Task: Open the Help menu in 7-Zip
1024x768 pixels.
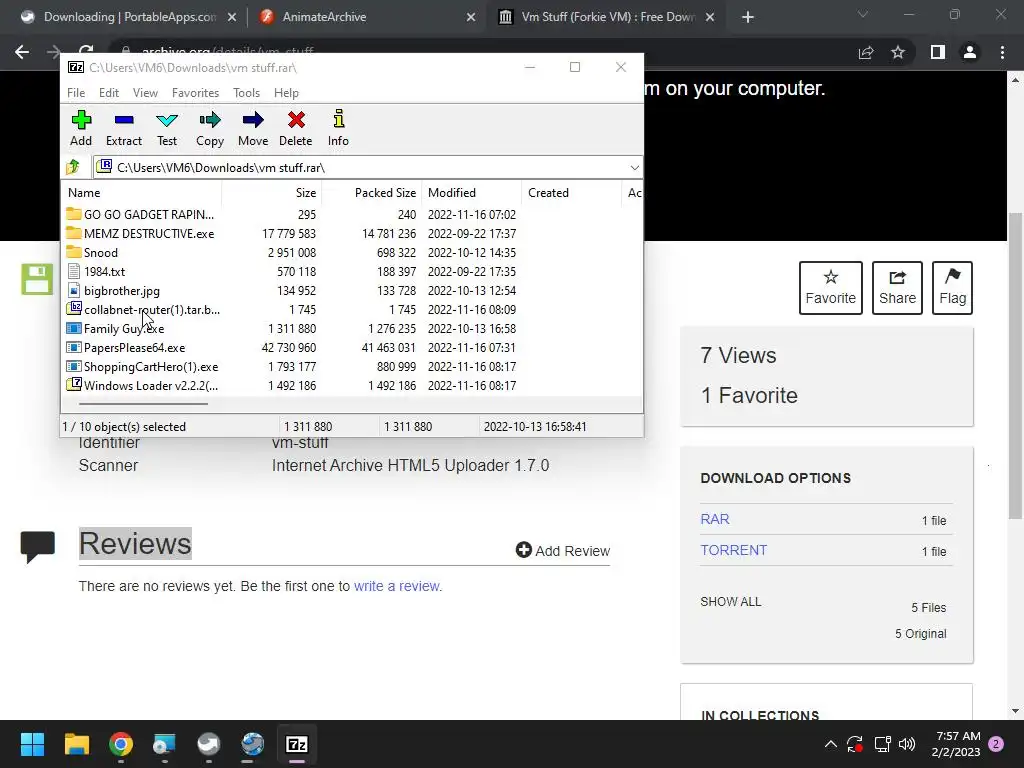Action: pyautogui.click(x=286, y=93)
